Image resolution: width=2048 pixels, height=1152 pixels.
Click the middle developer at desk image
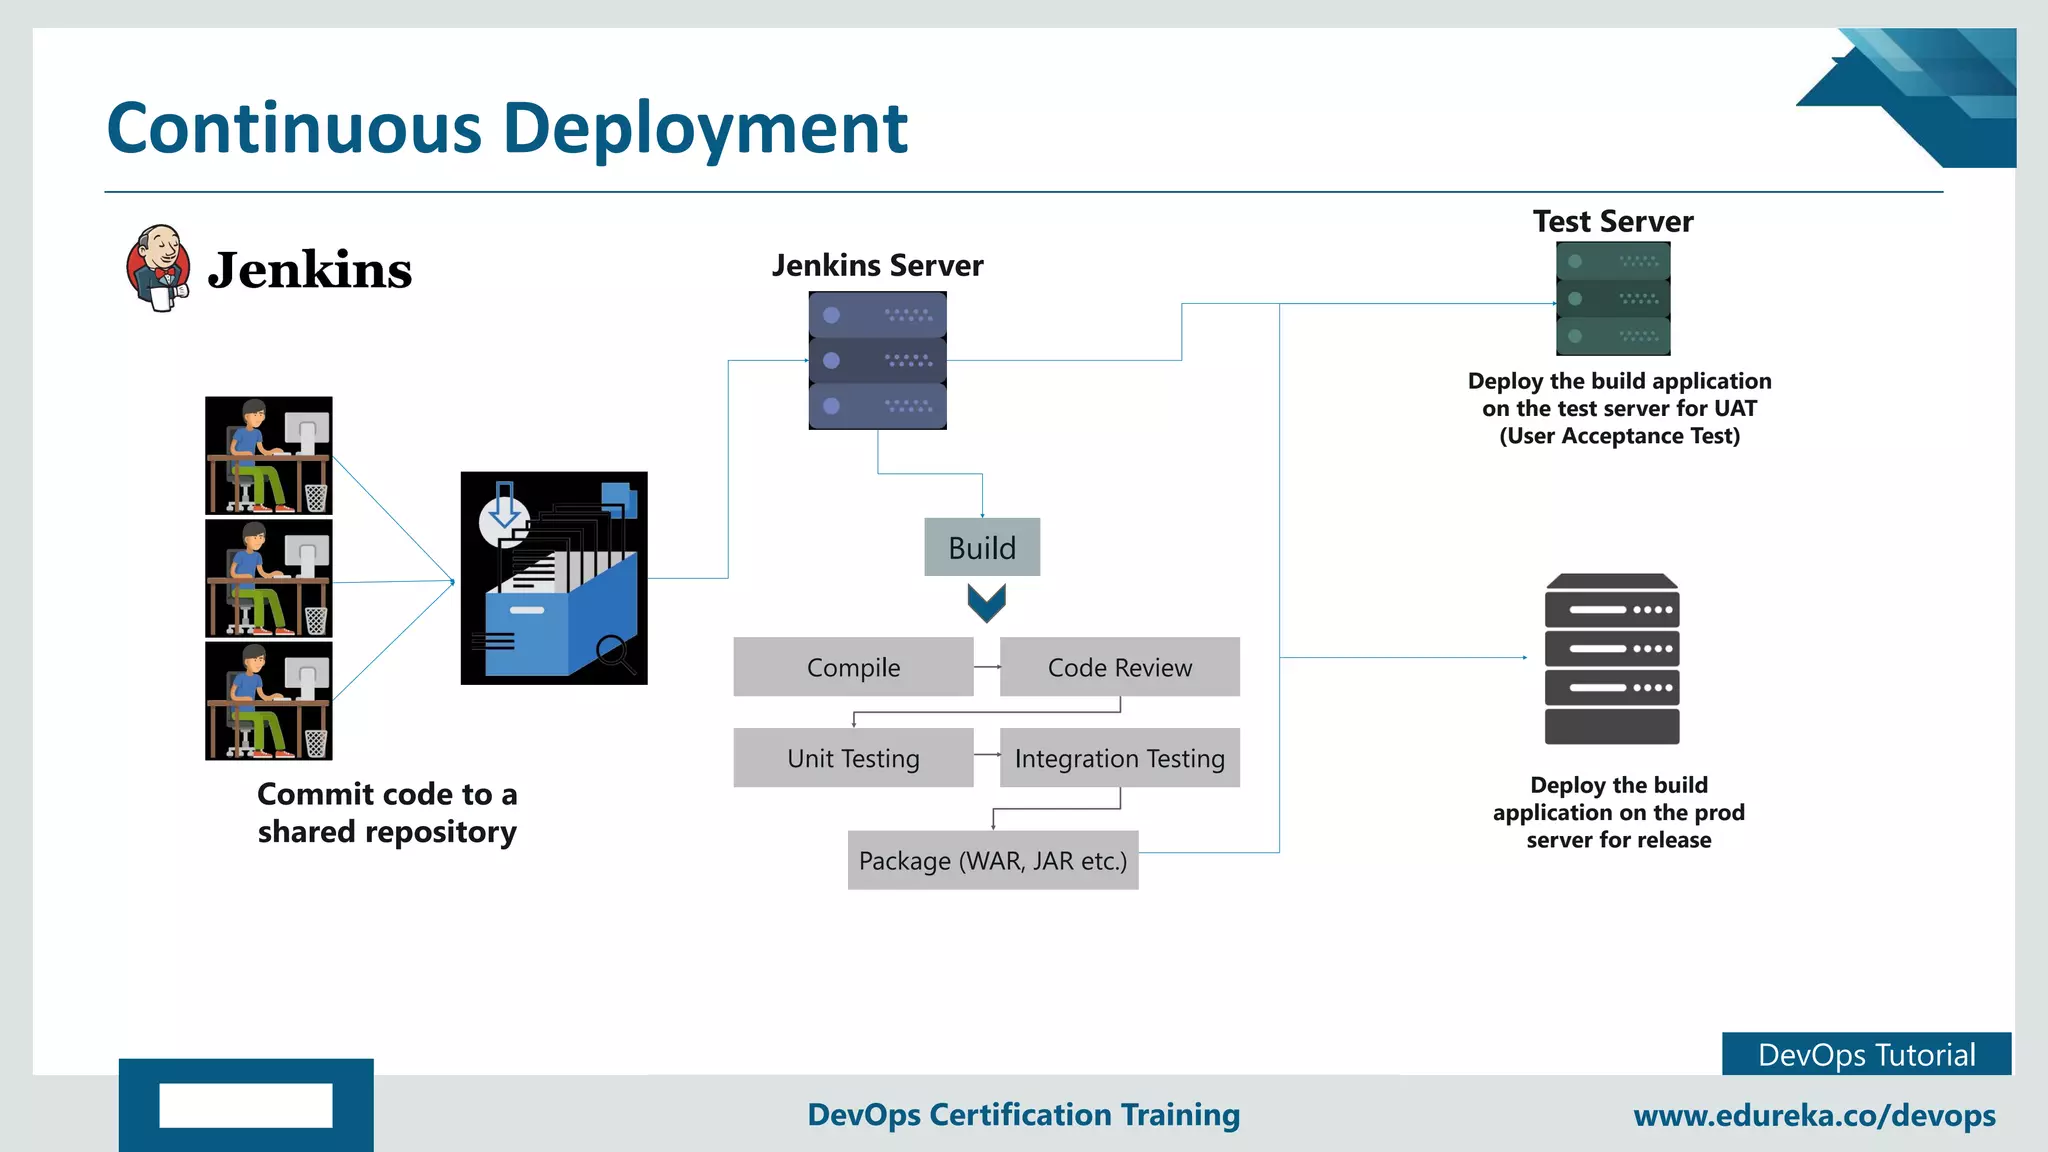[268, 578]
